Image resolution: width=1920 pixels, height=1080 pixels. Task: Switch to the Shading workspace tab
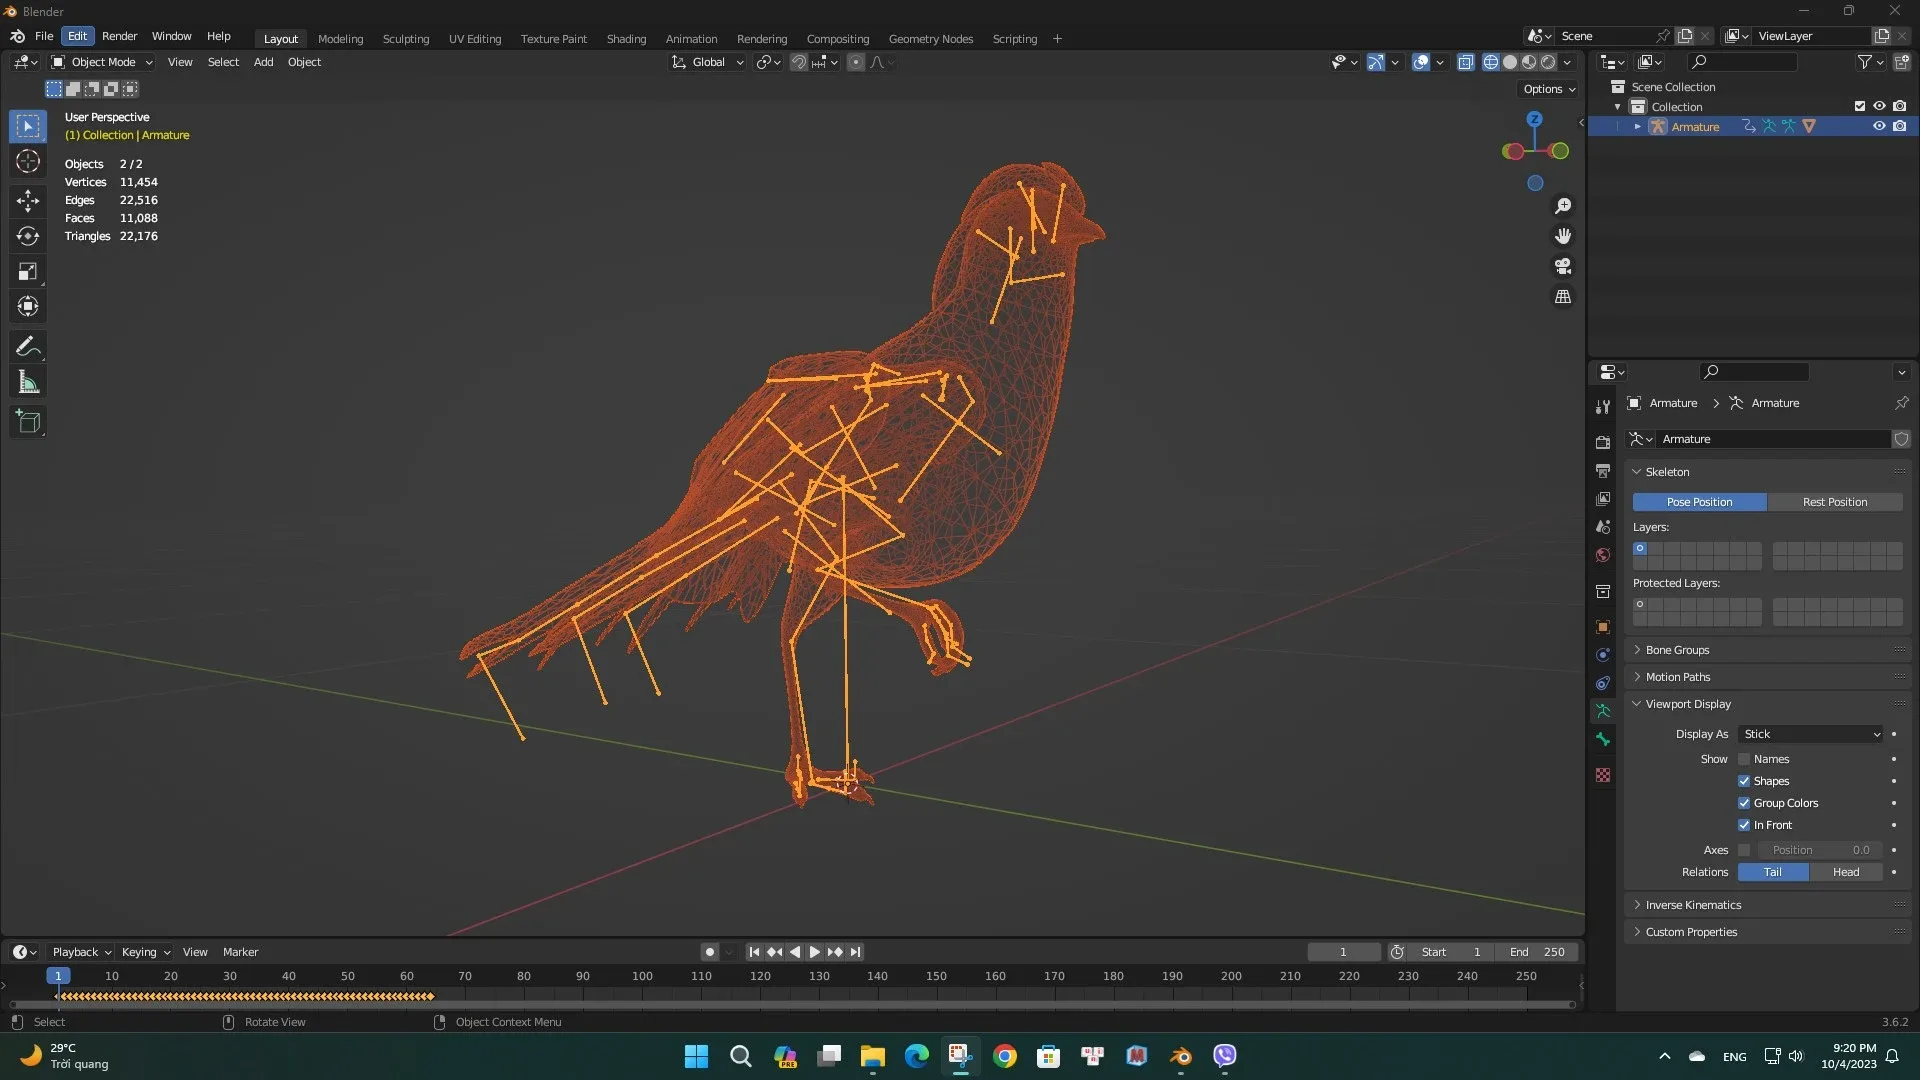point(626,39)
